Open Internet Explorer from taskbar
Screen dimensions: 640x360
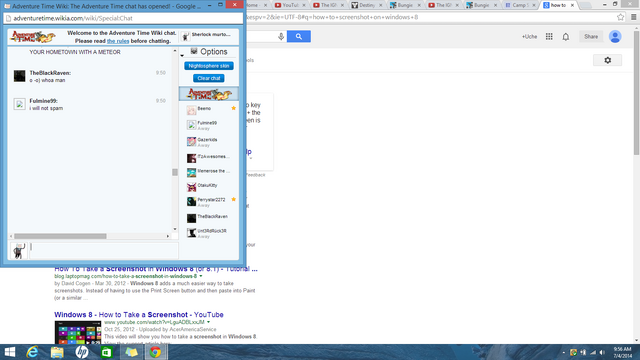[x=32, y=352]
